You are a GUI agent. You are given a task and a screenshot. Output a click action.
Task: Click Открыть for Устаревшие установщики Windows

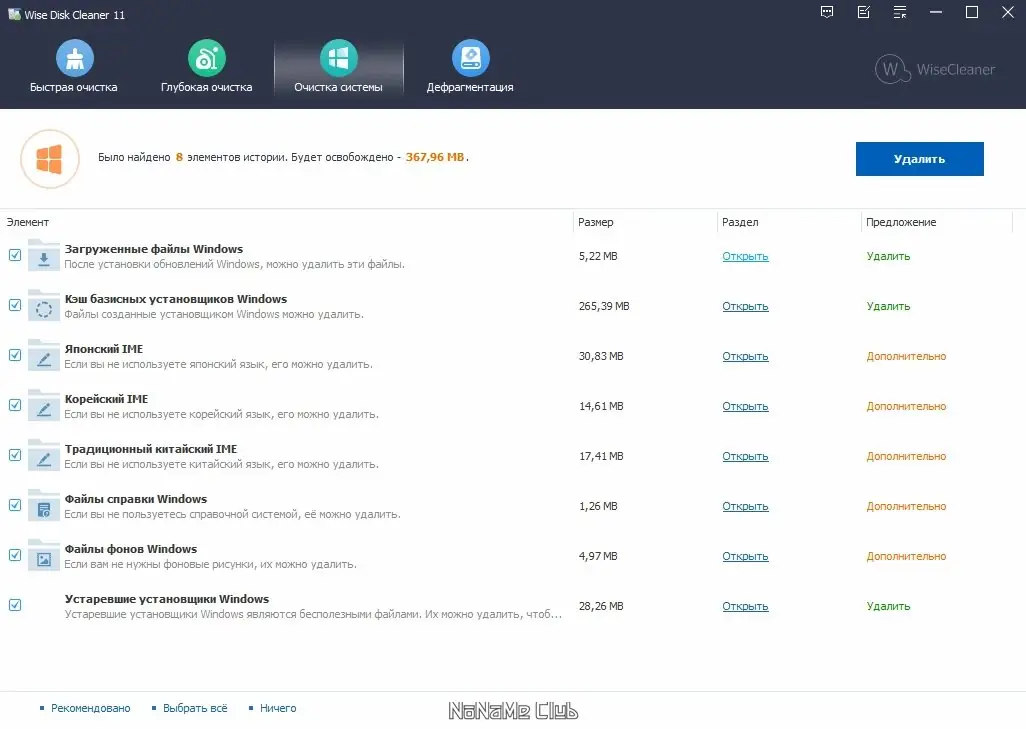pos(745,607)
